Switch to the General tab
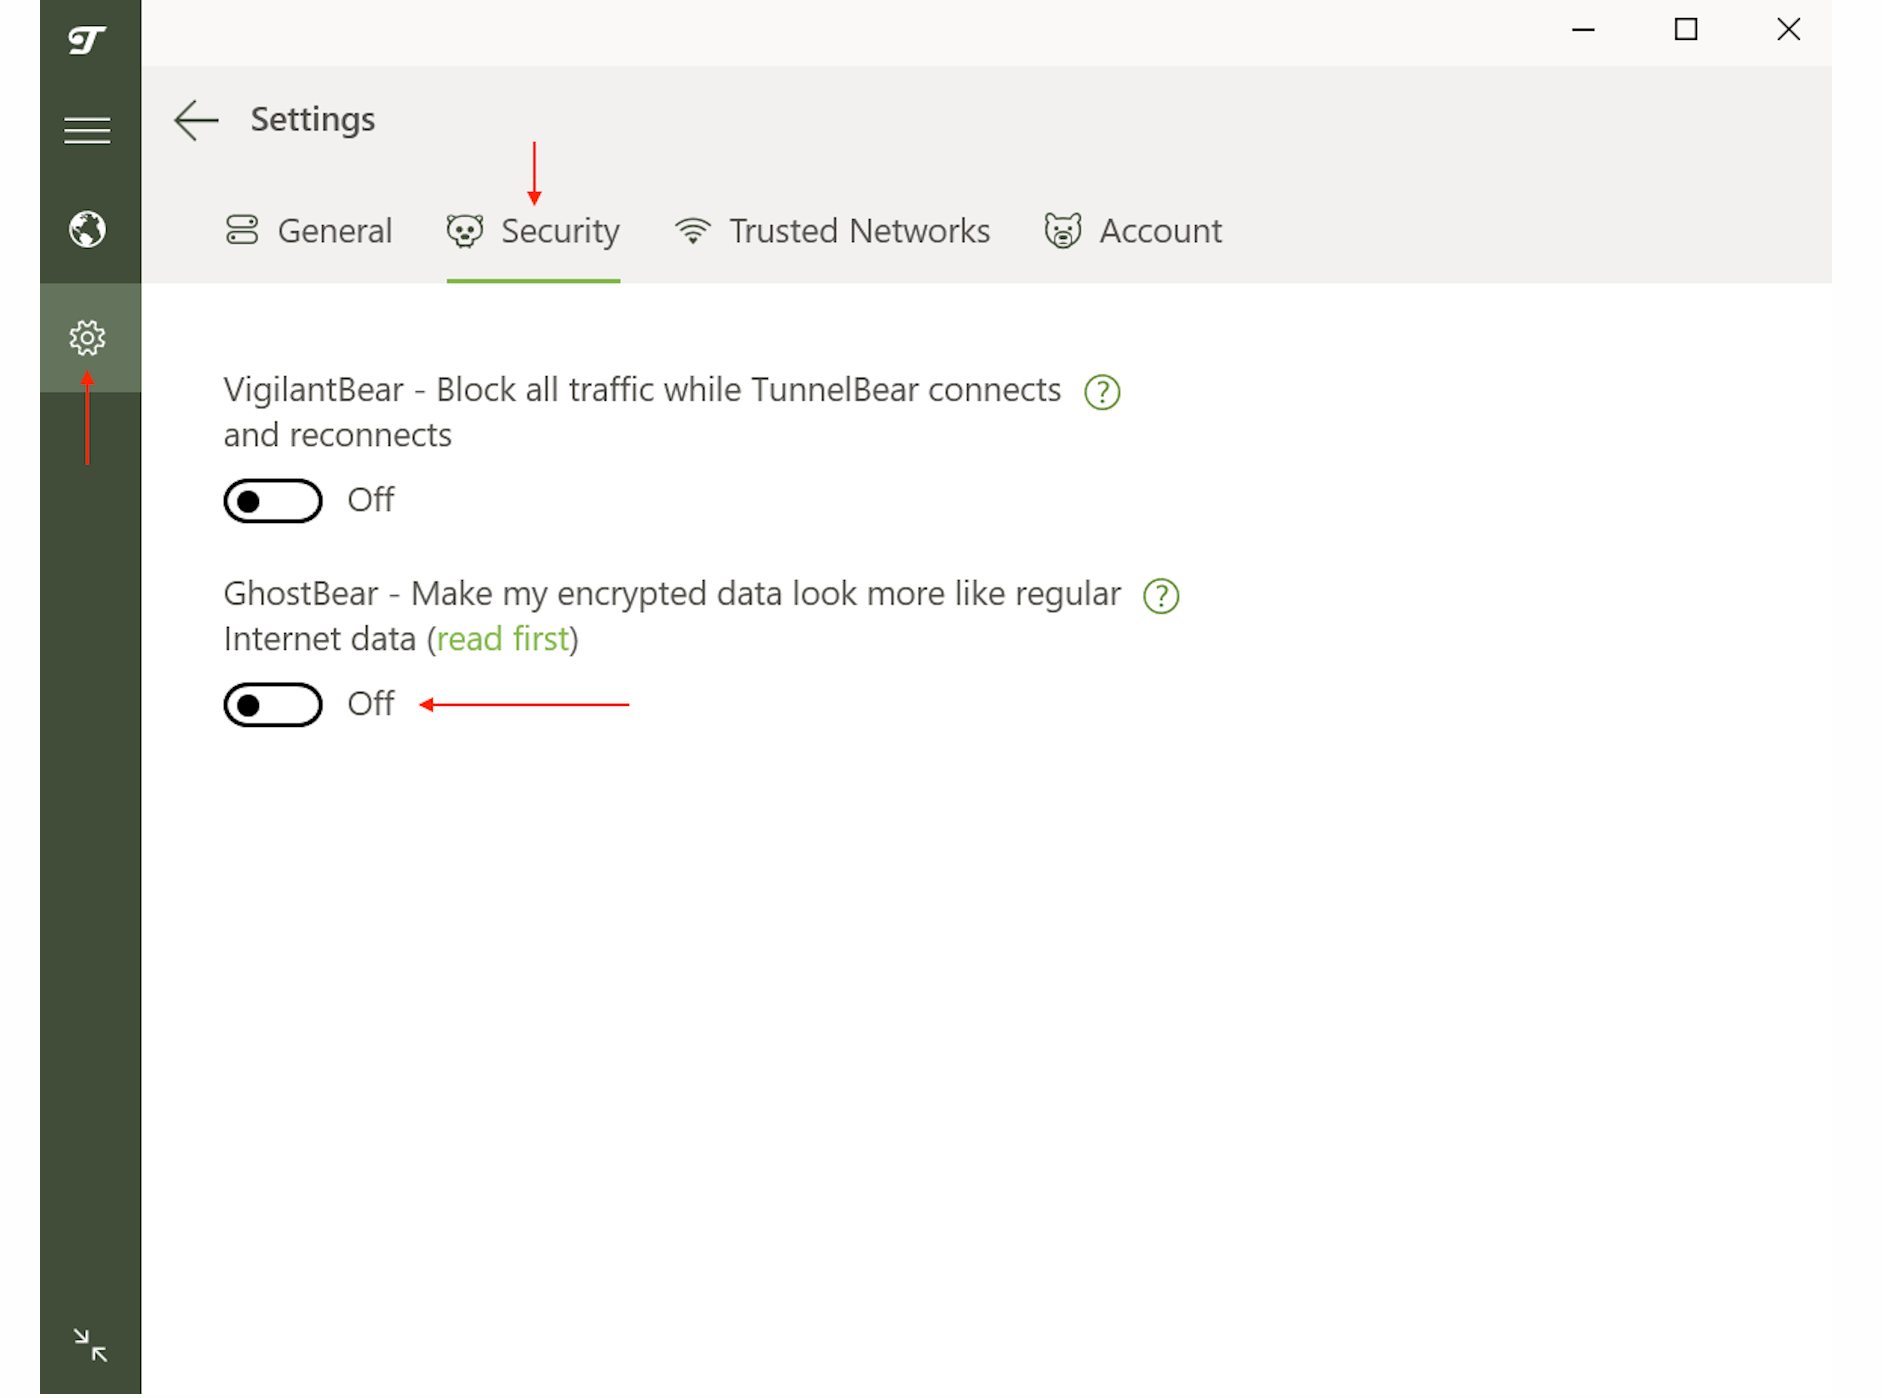This screenshot has width=1882, height=1398. (x=308, y=231)
